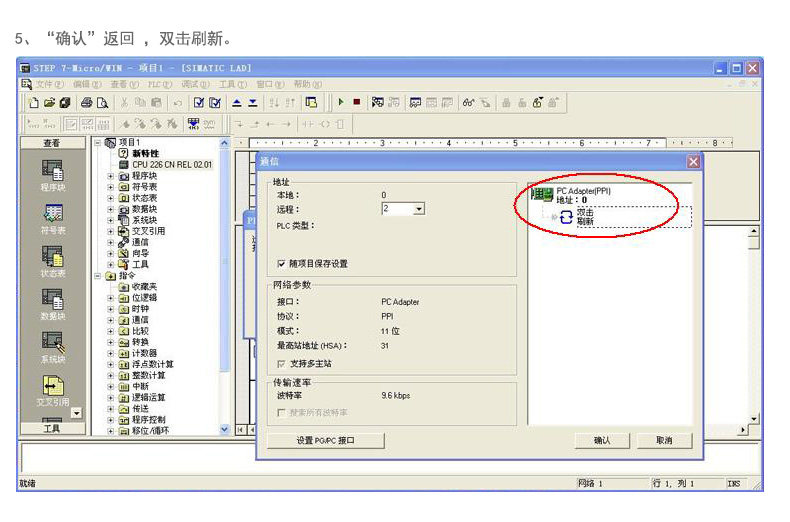Toggle the 支持多主站 checkbox
The height and width of the screenshot is (522, 790).
(281, 364)
